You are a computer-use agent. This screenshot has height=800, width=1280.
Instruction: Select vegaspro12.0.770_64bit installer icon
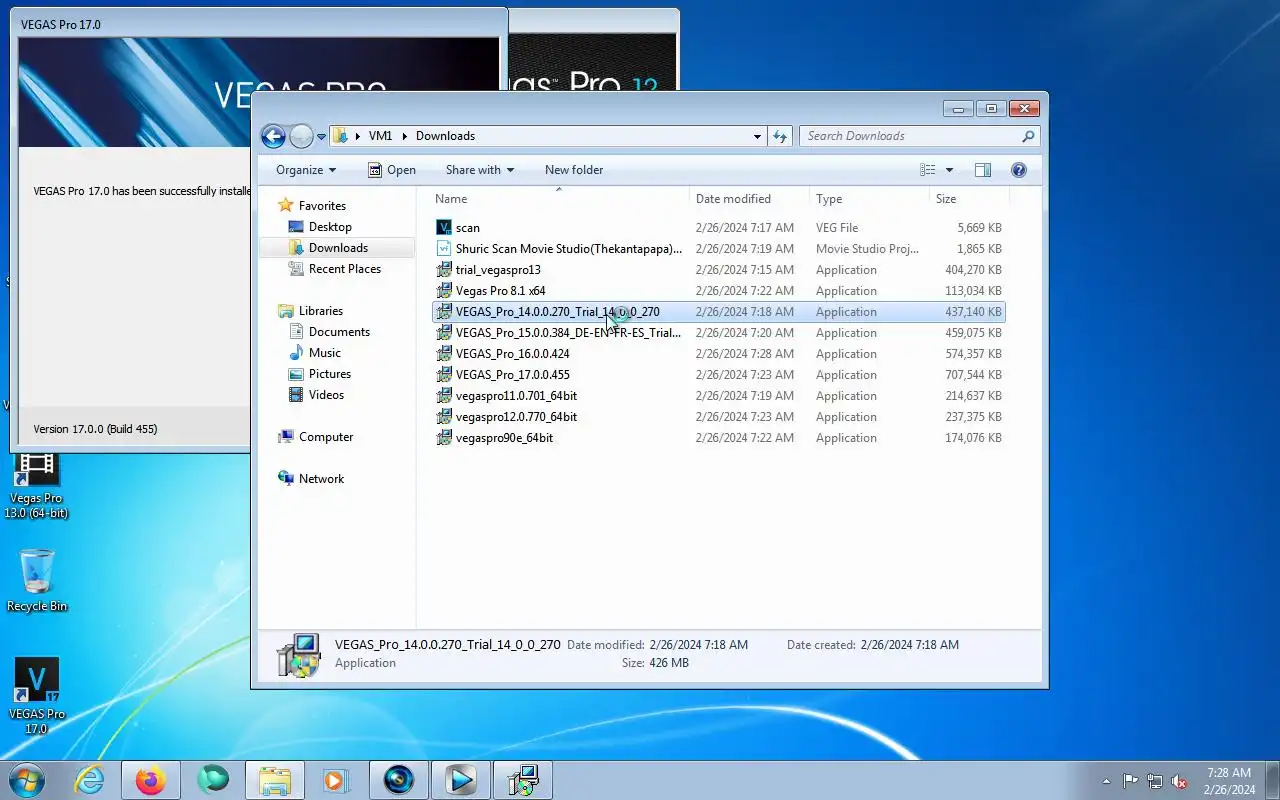(444, 417)
